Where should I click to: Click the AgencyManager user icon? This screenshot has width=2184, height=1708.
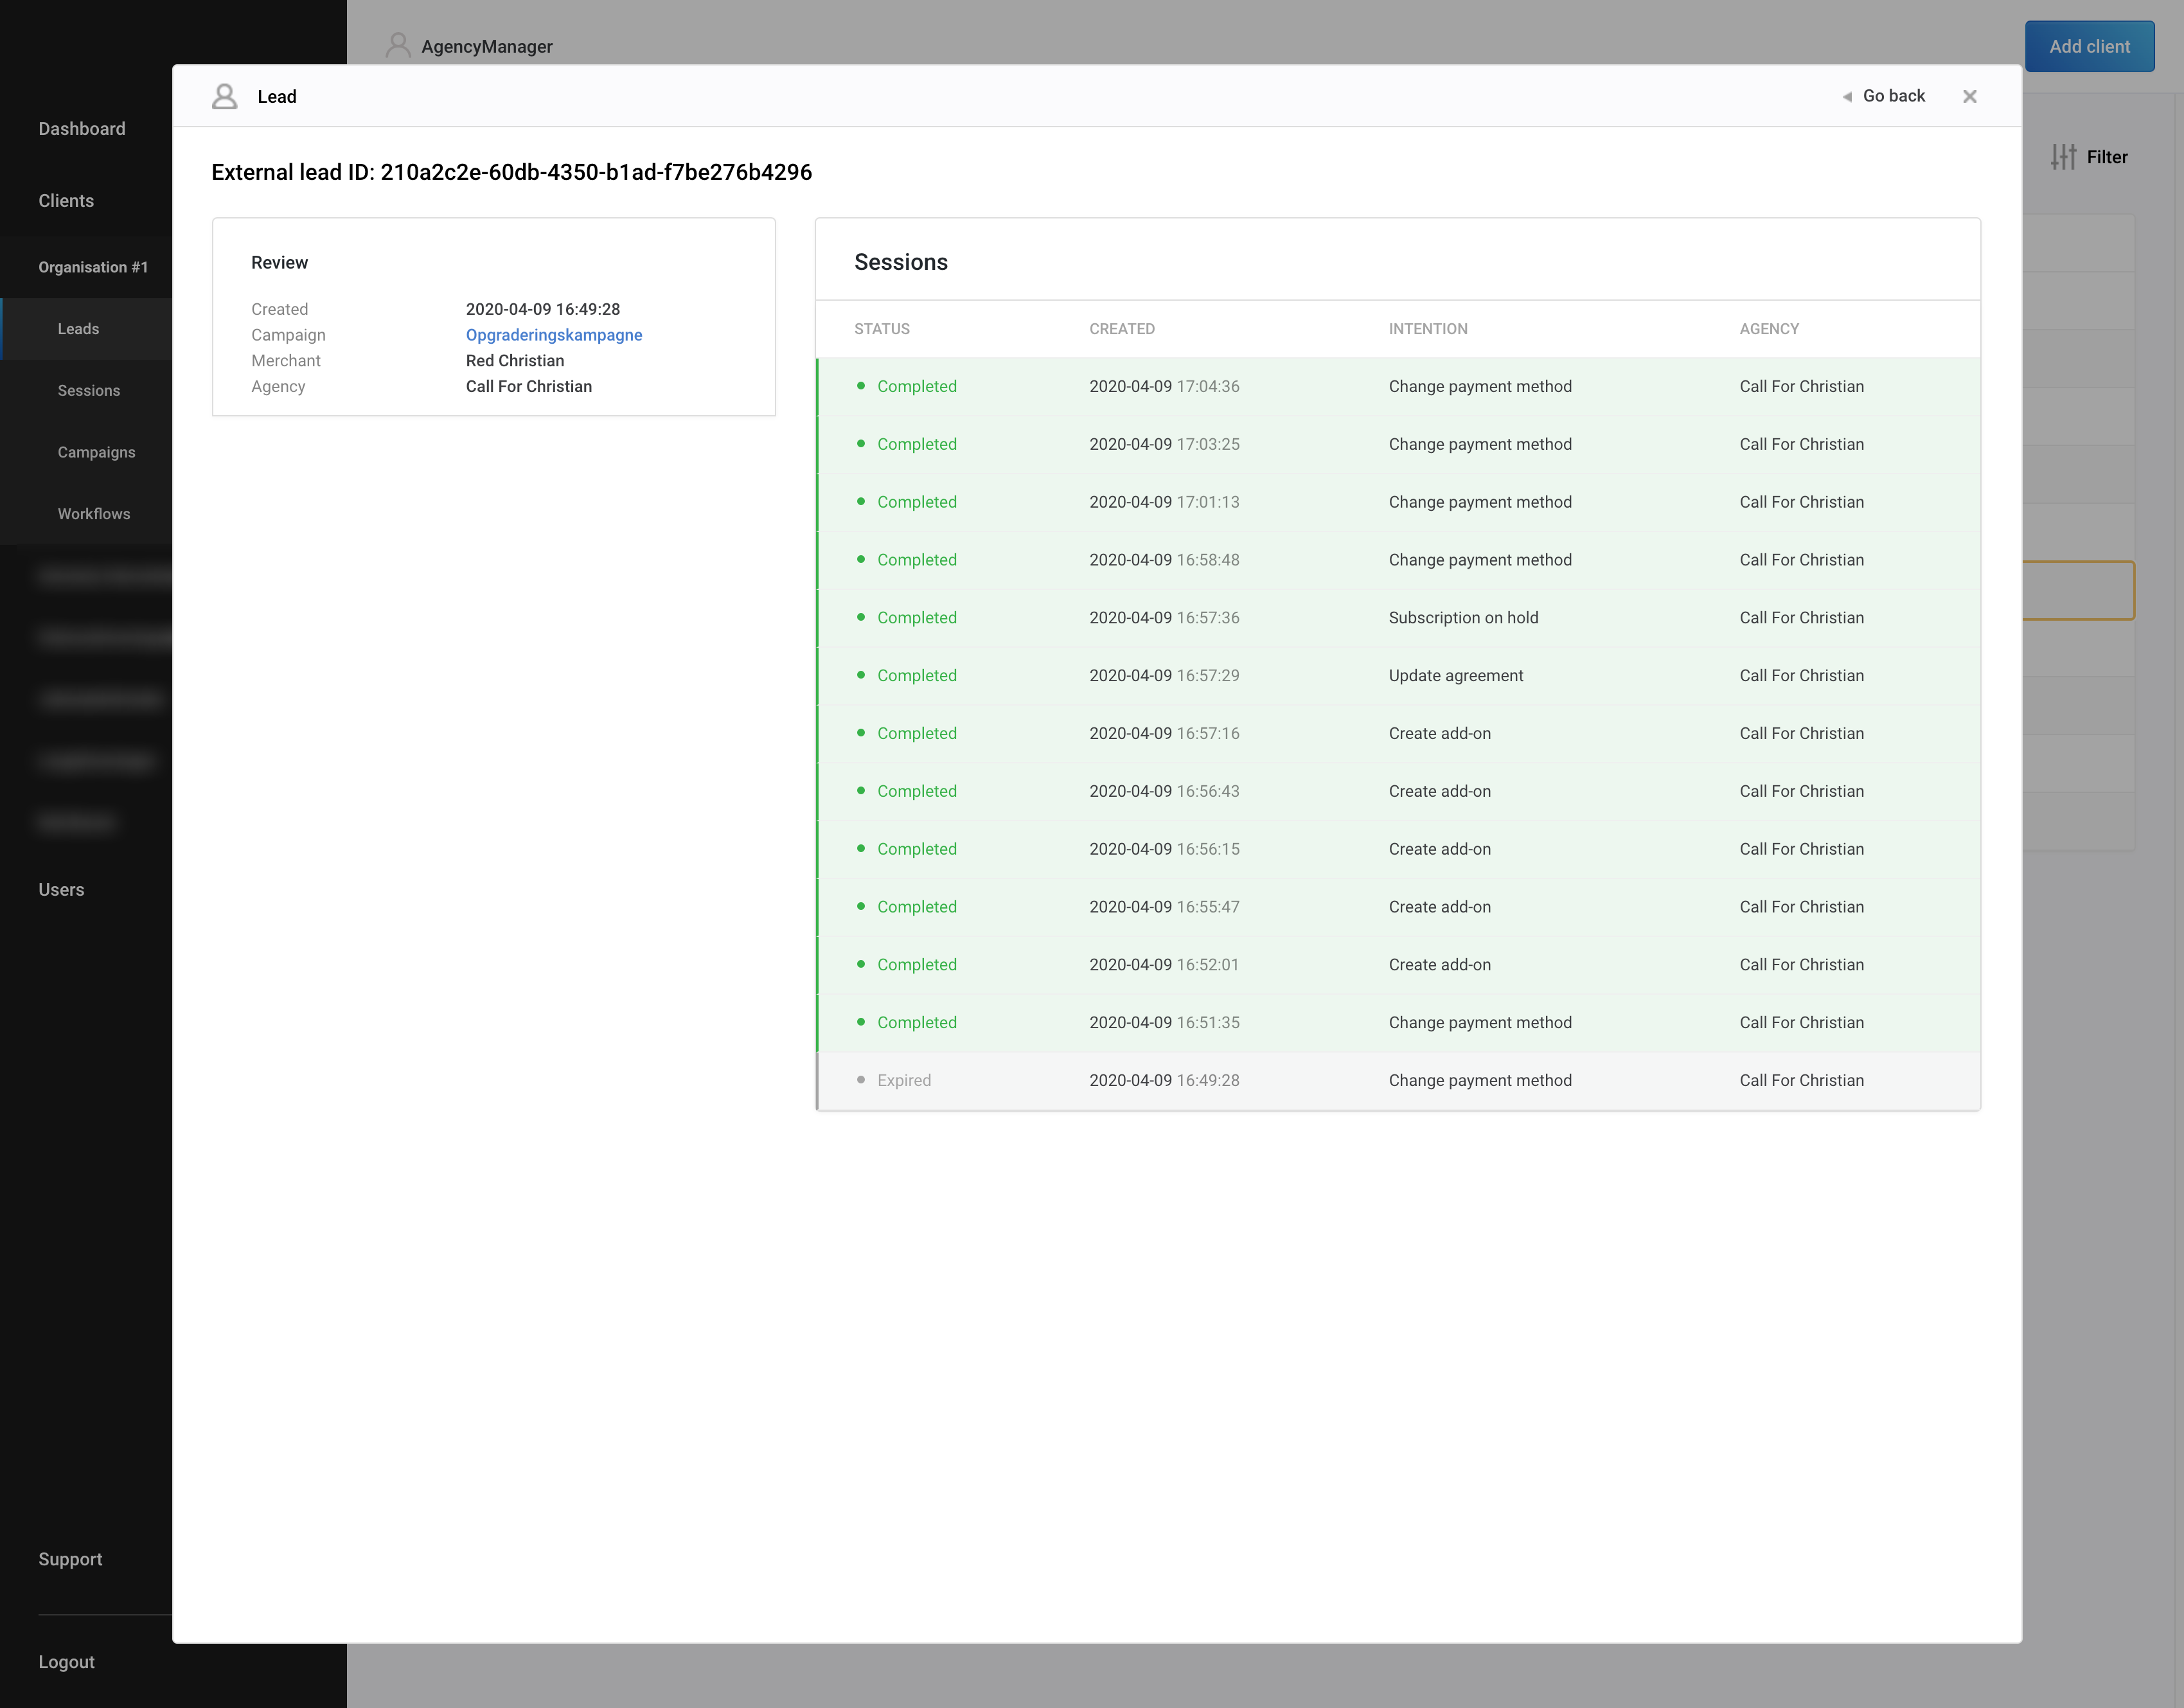(398, 46)
